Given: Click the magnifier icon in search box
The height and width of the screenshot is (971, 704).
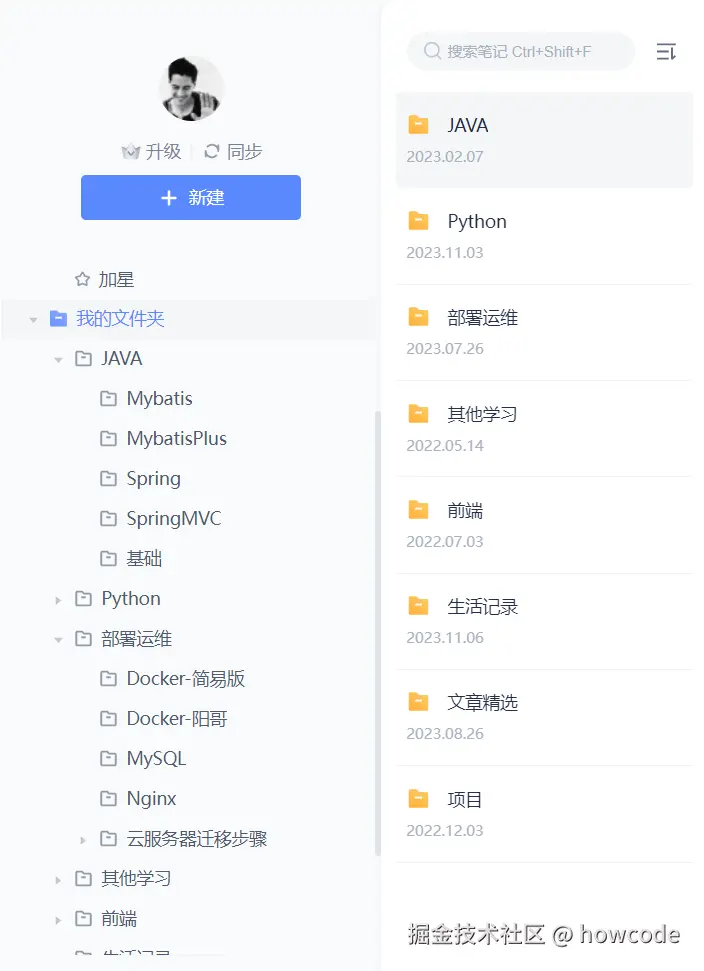Looking at the screenshot, I should (432, 51).
